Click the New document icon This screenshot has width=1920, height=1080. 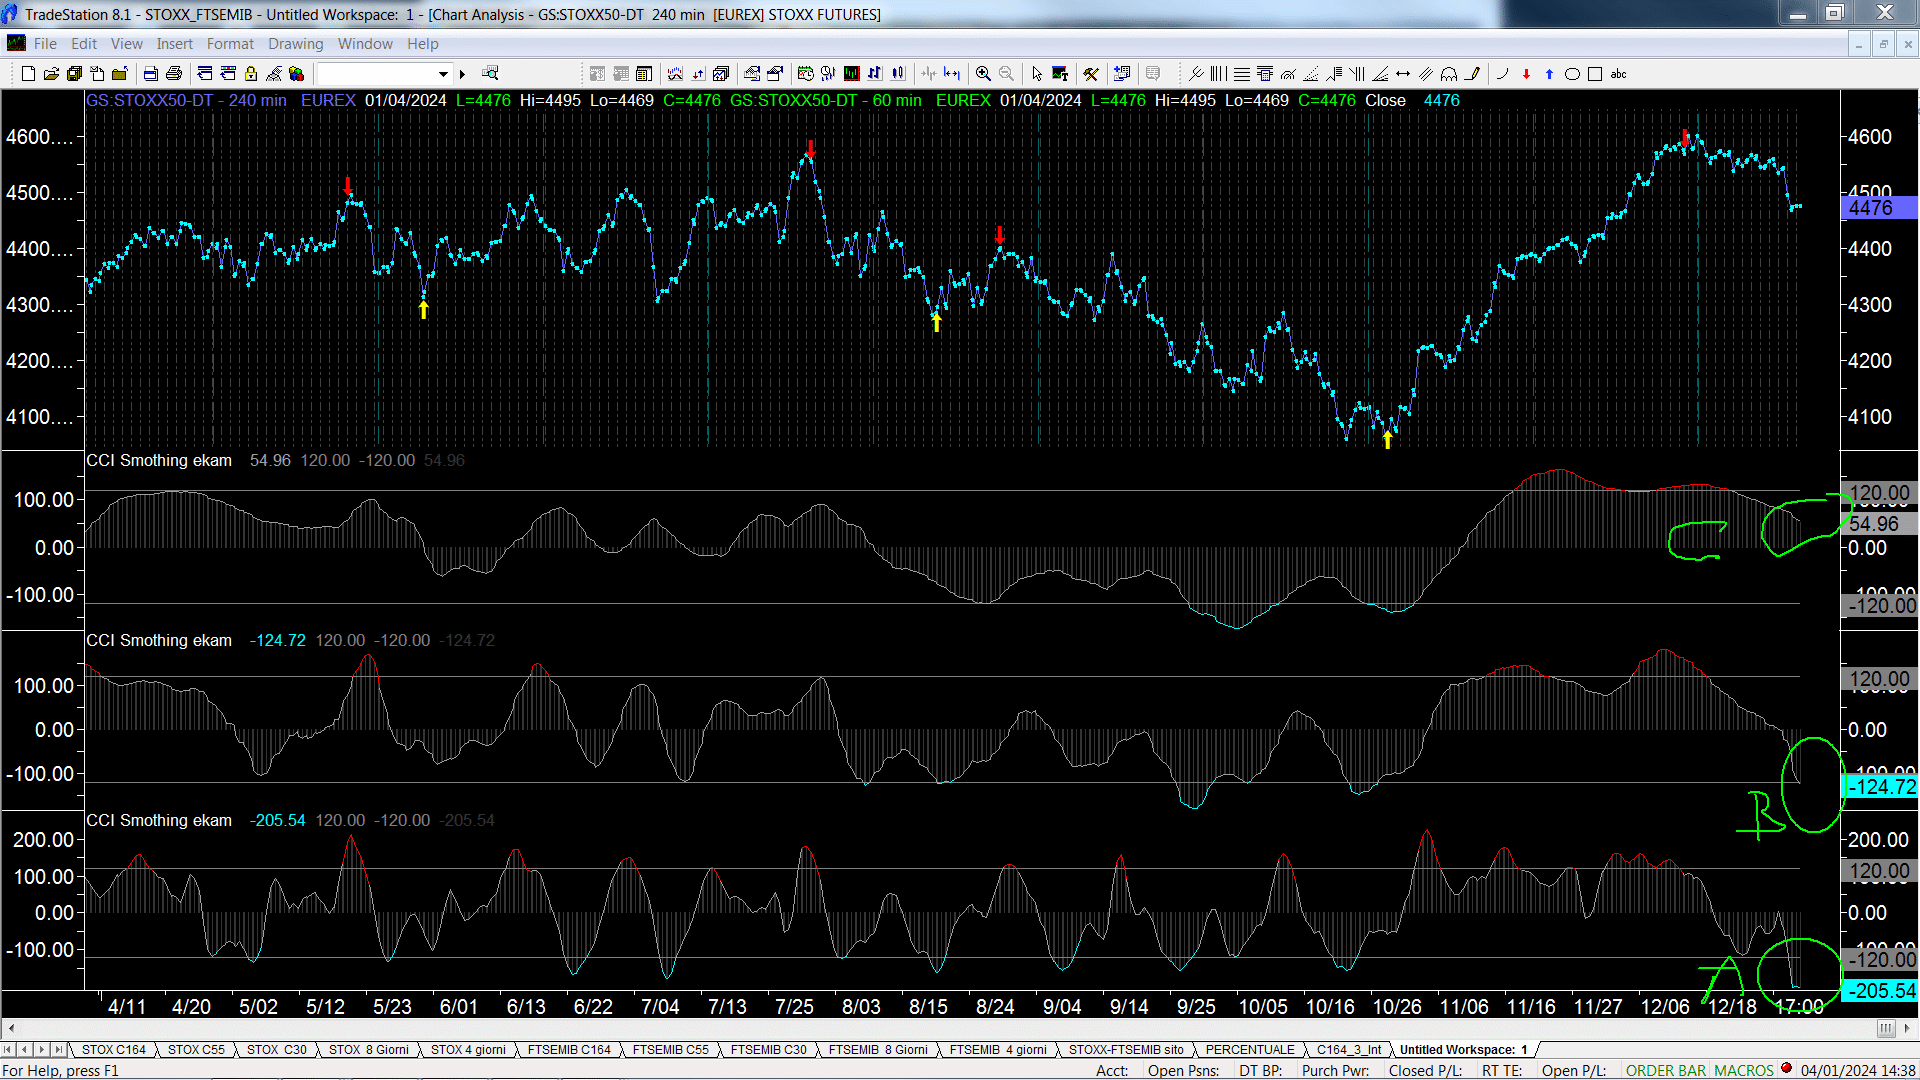pos(29,73)
